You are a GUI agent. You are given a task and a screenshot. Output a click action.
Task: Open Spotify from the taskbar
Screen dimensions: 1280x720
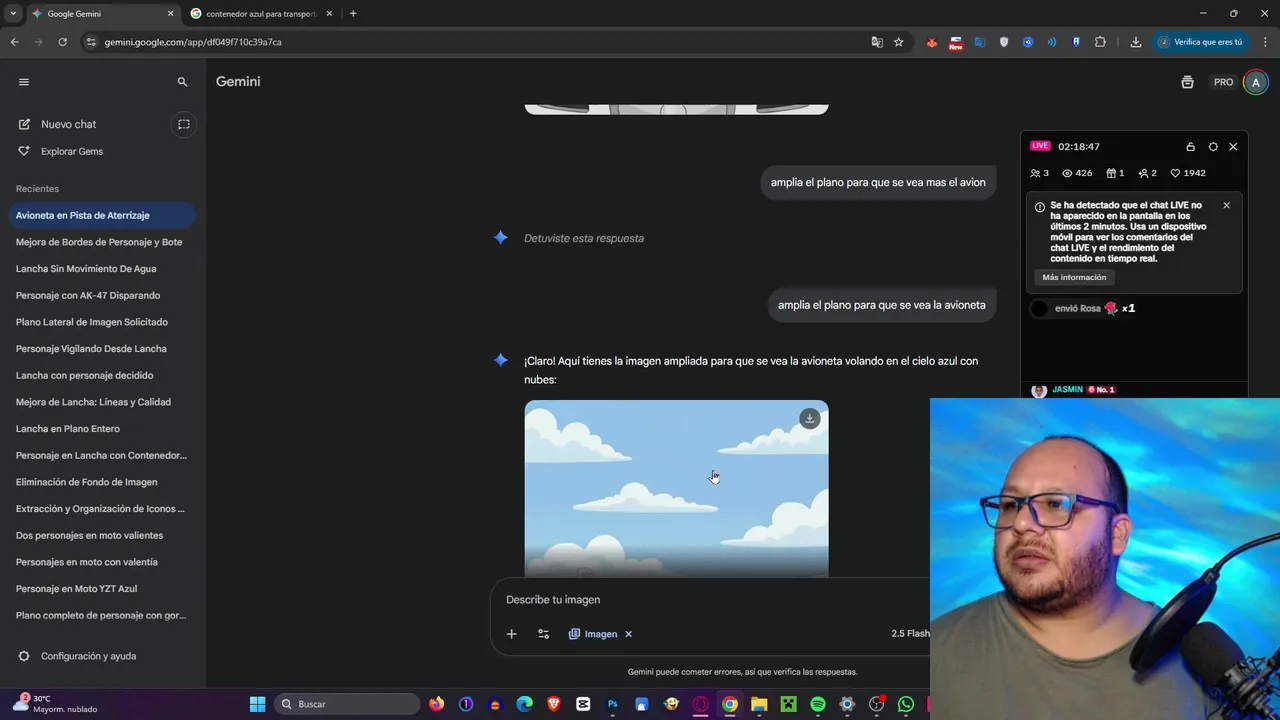818,704
